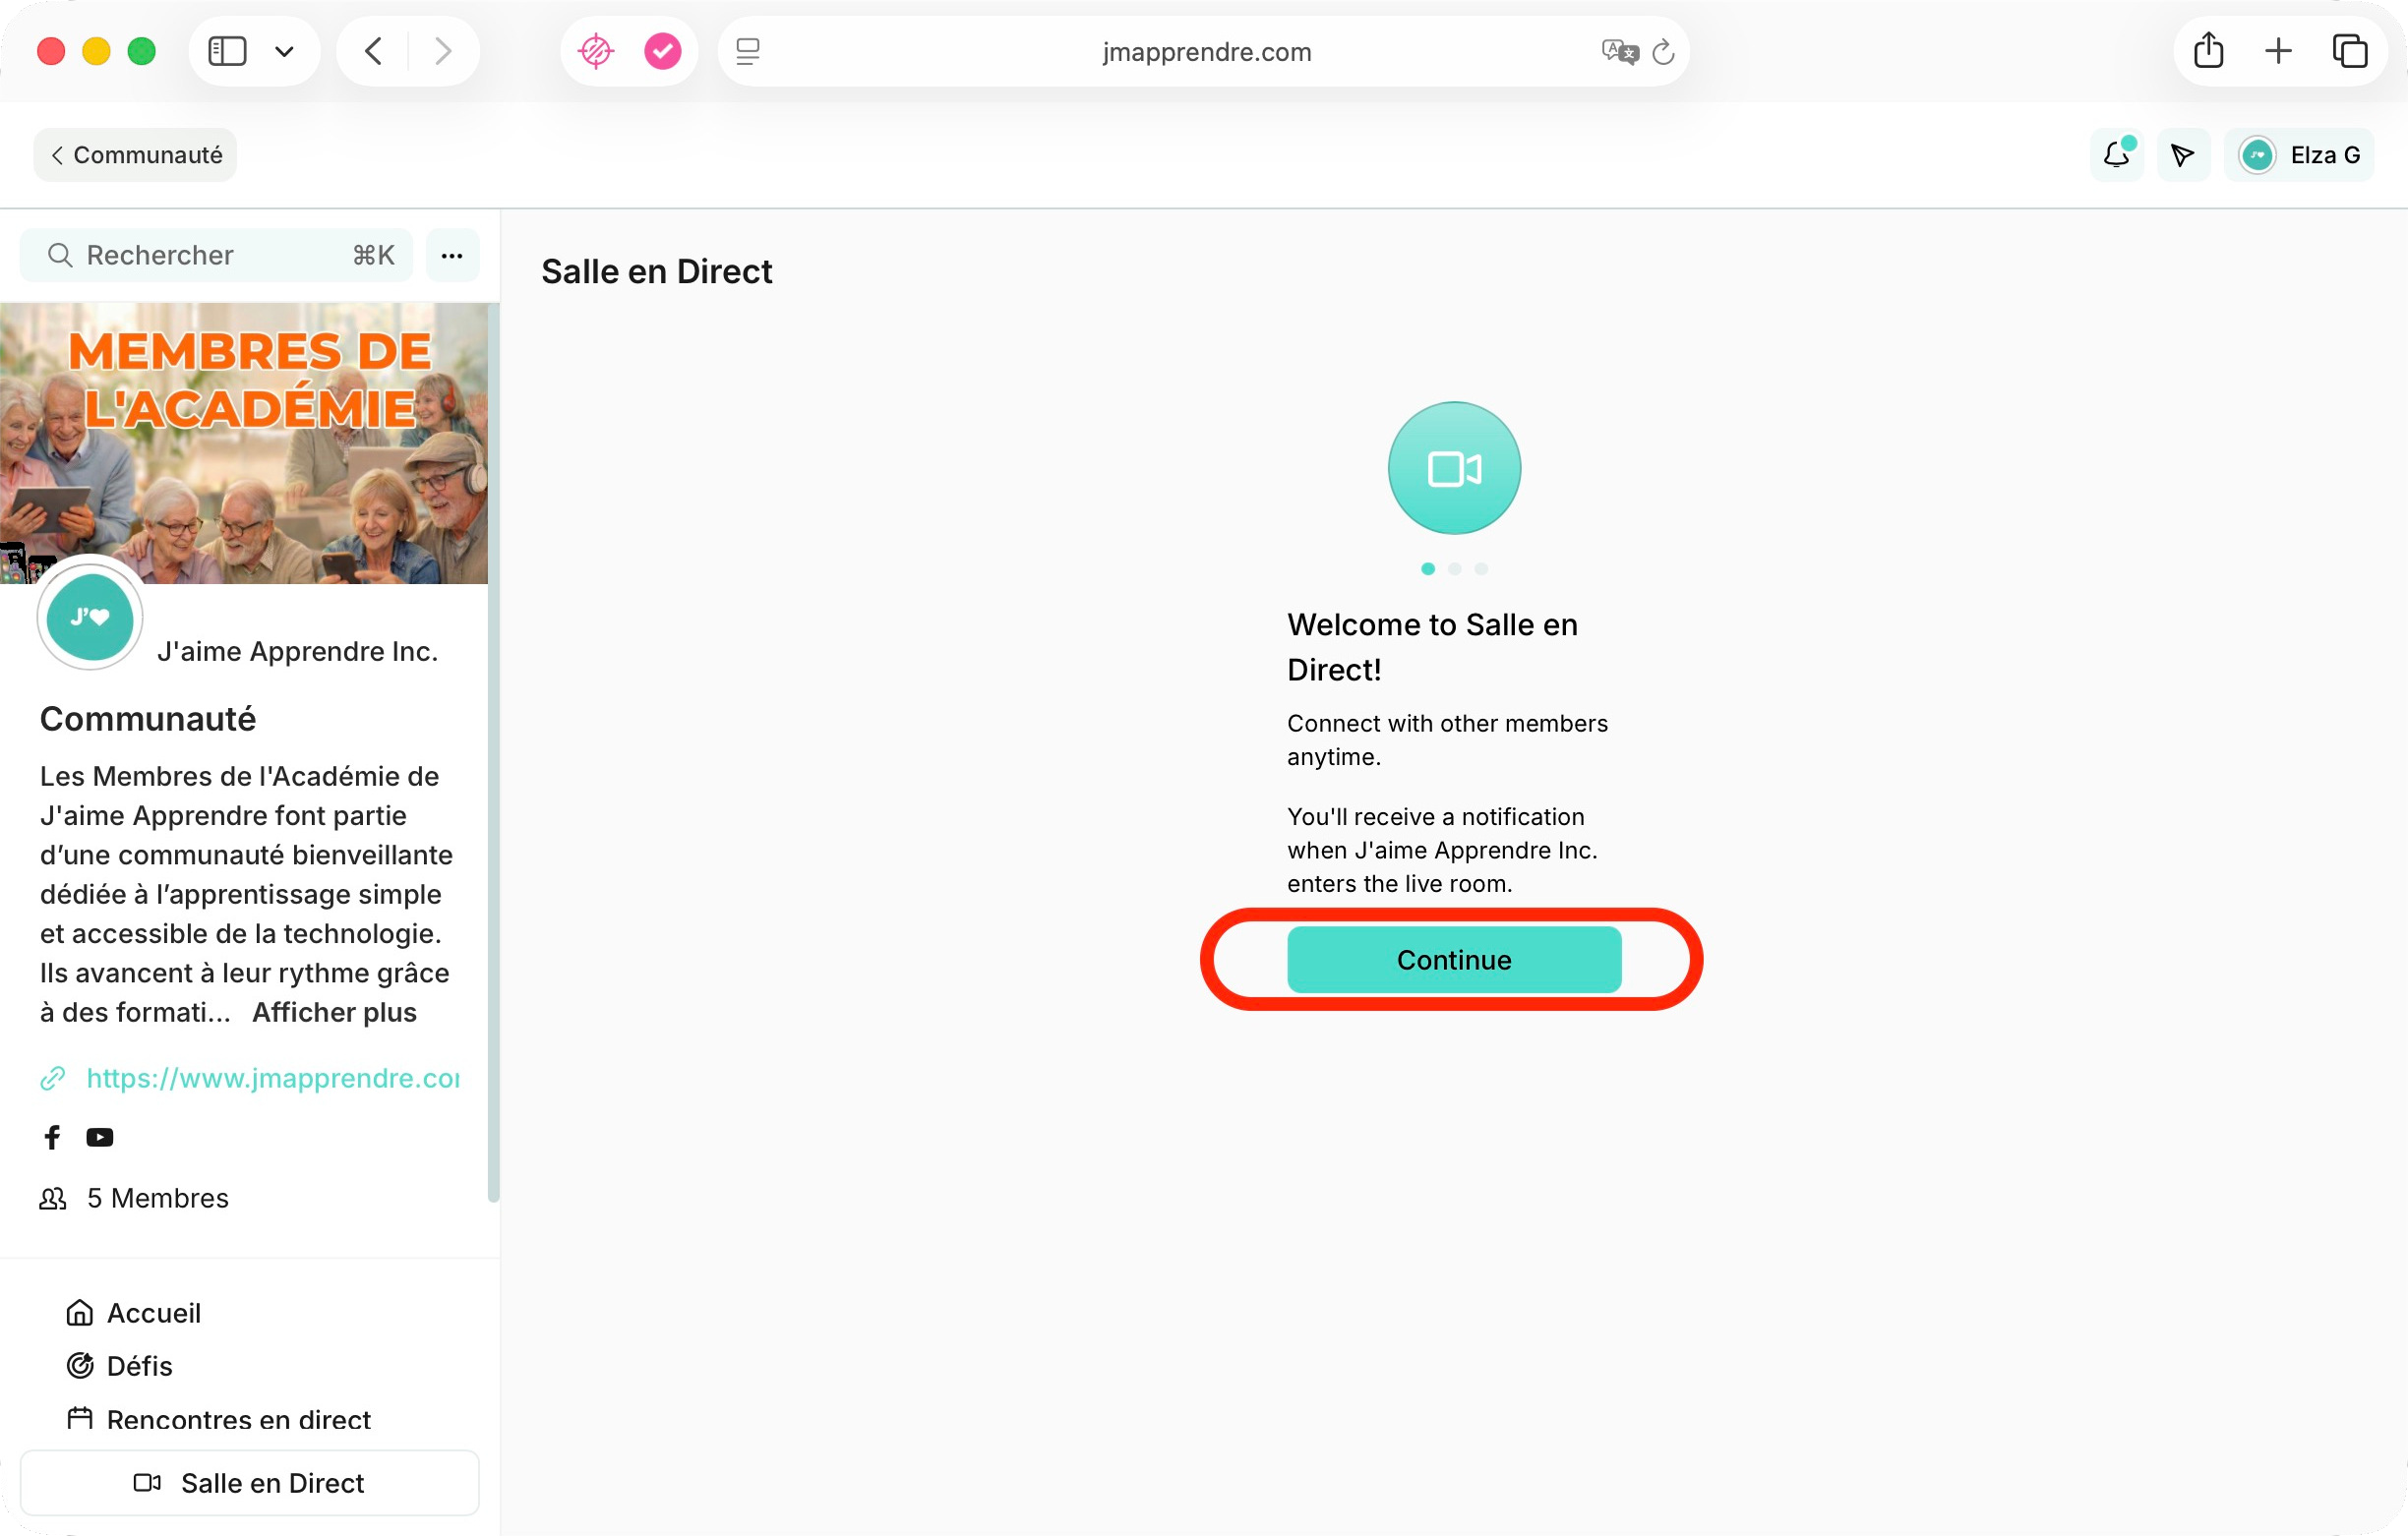2408x1536 pixels.
Task: Click the Safari share icon
Action: [2208, 51]
